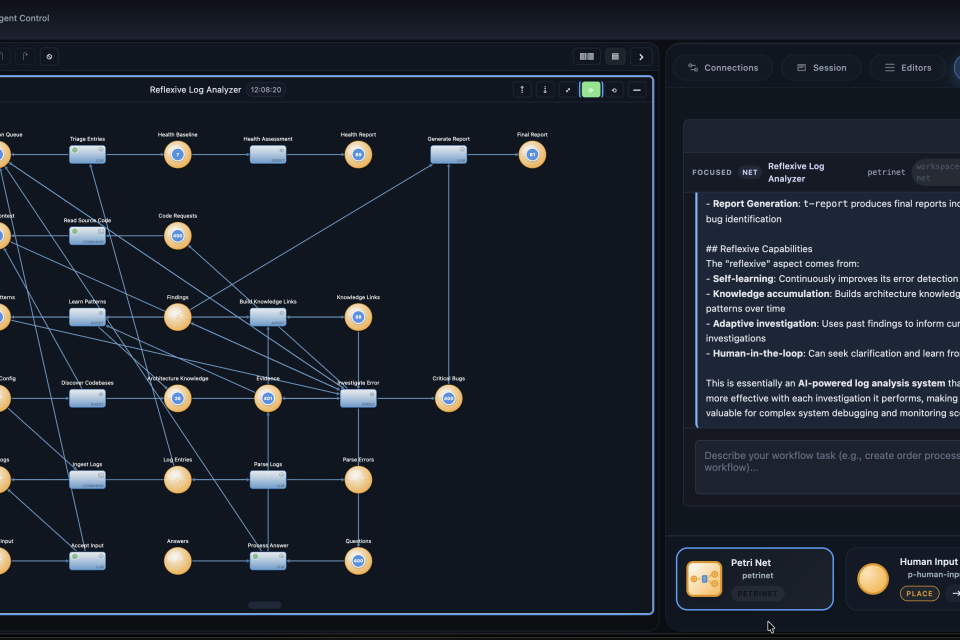Click the up arrow icon in net header
Viewport: 960px width, 640px height.
(522, 90)
